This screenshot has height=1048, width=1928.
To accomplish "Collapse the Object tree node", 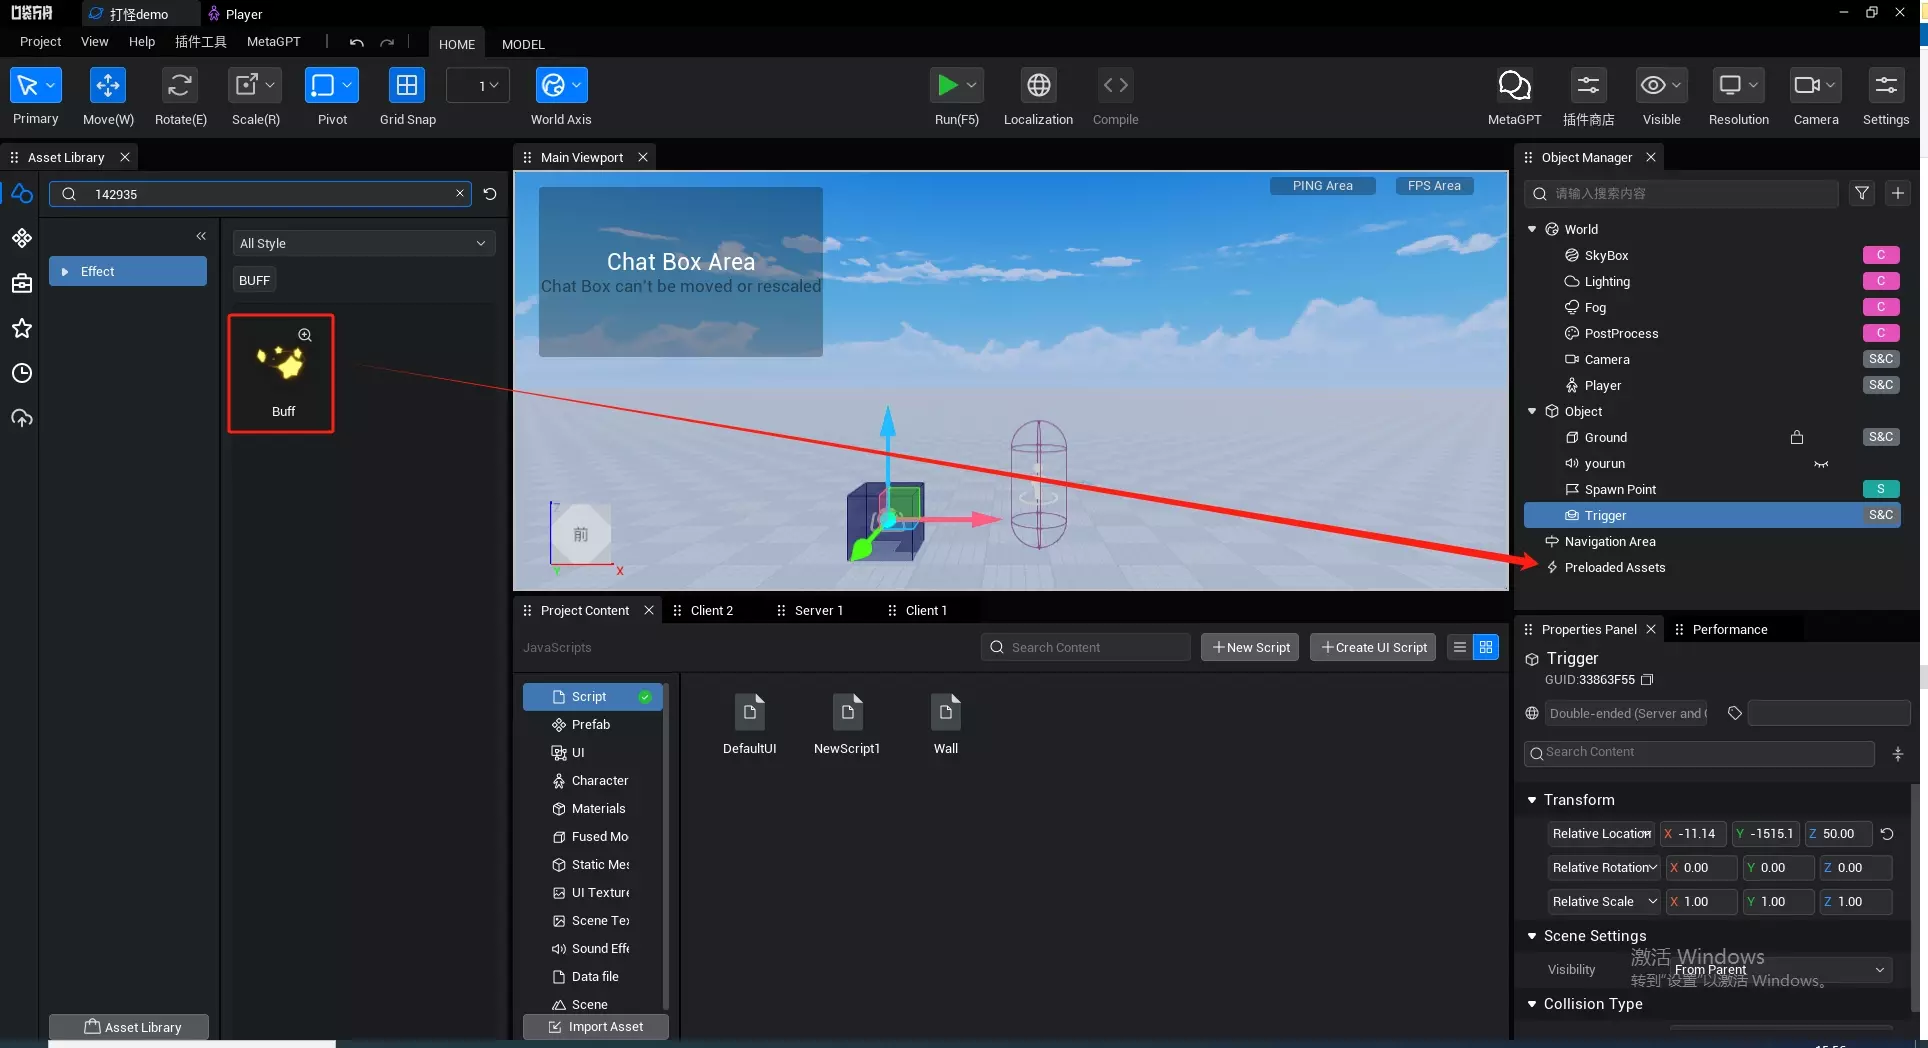I will click(x=1532, y=411).
